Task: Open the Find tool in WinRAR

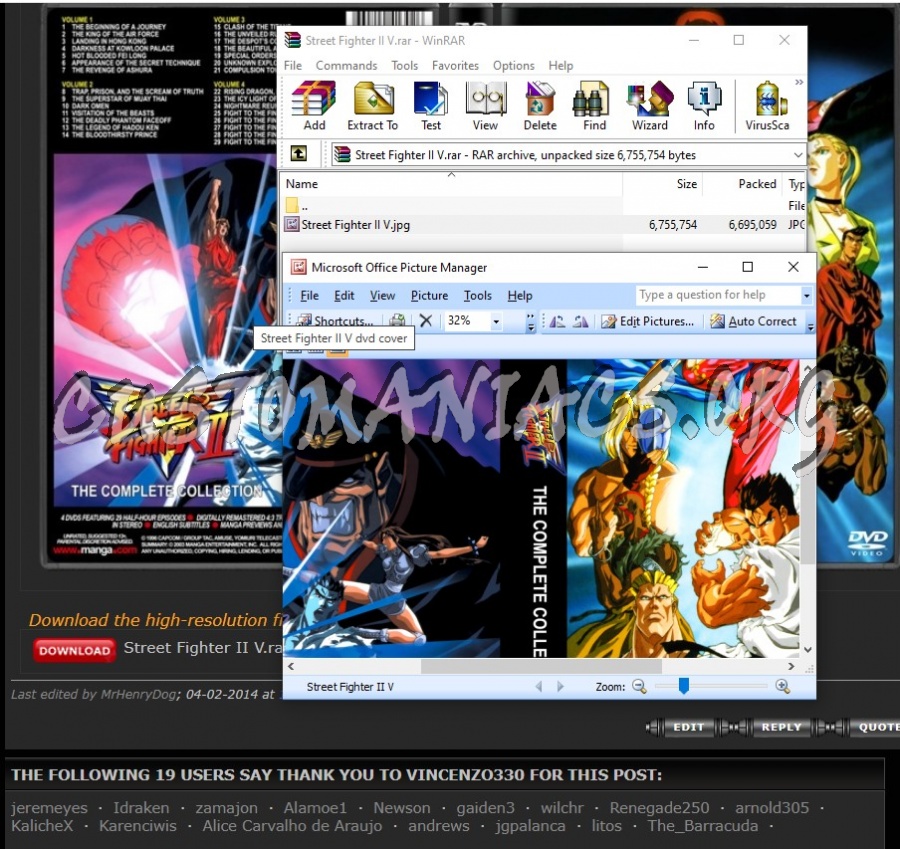Action: (594, 106)
